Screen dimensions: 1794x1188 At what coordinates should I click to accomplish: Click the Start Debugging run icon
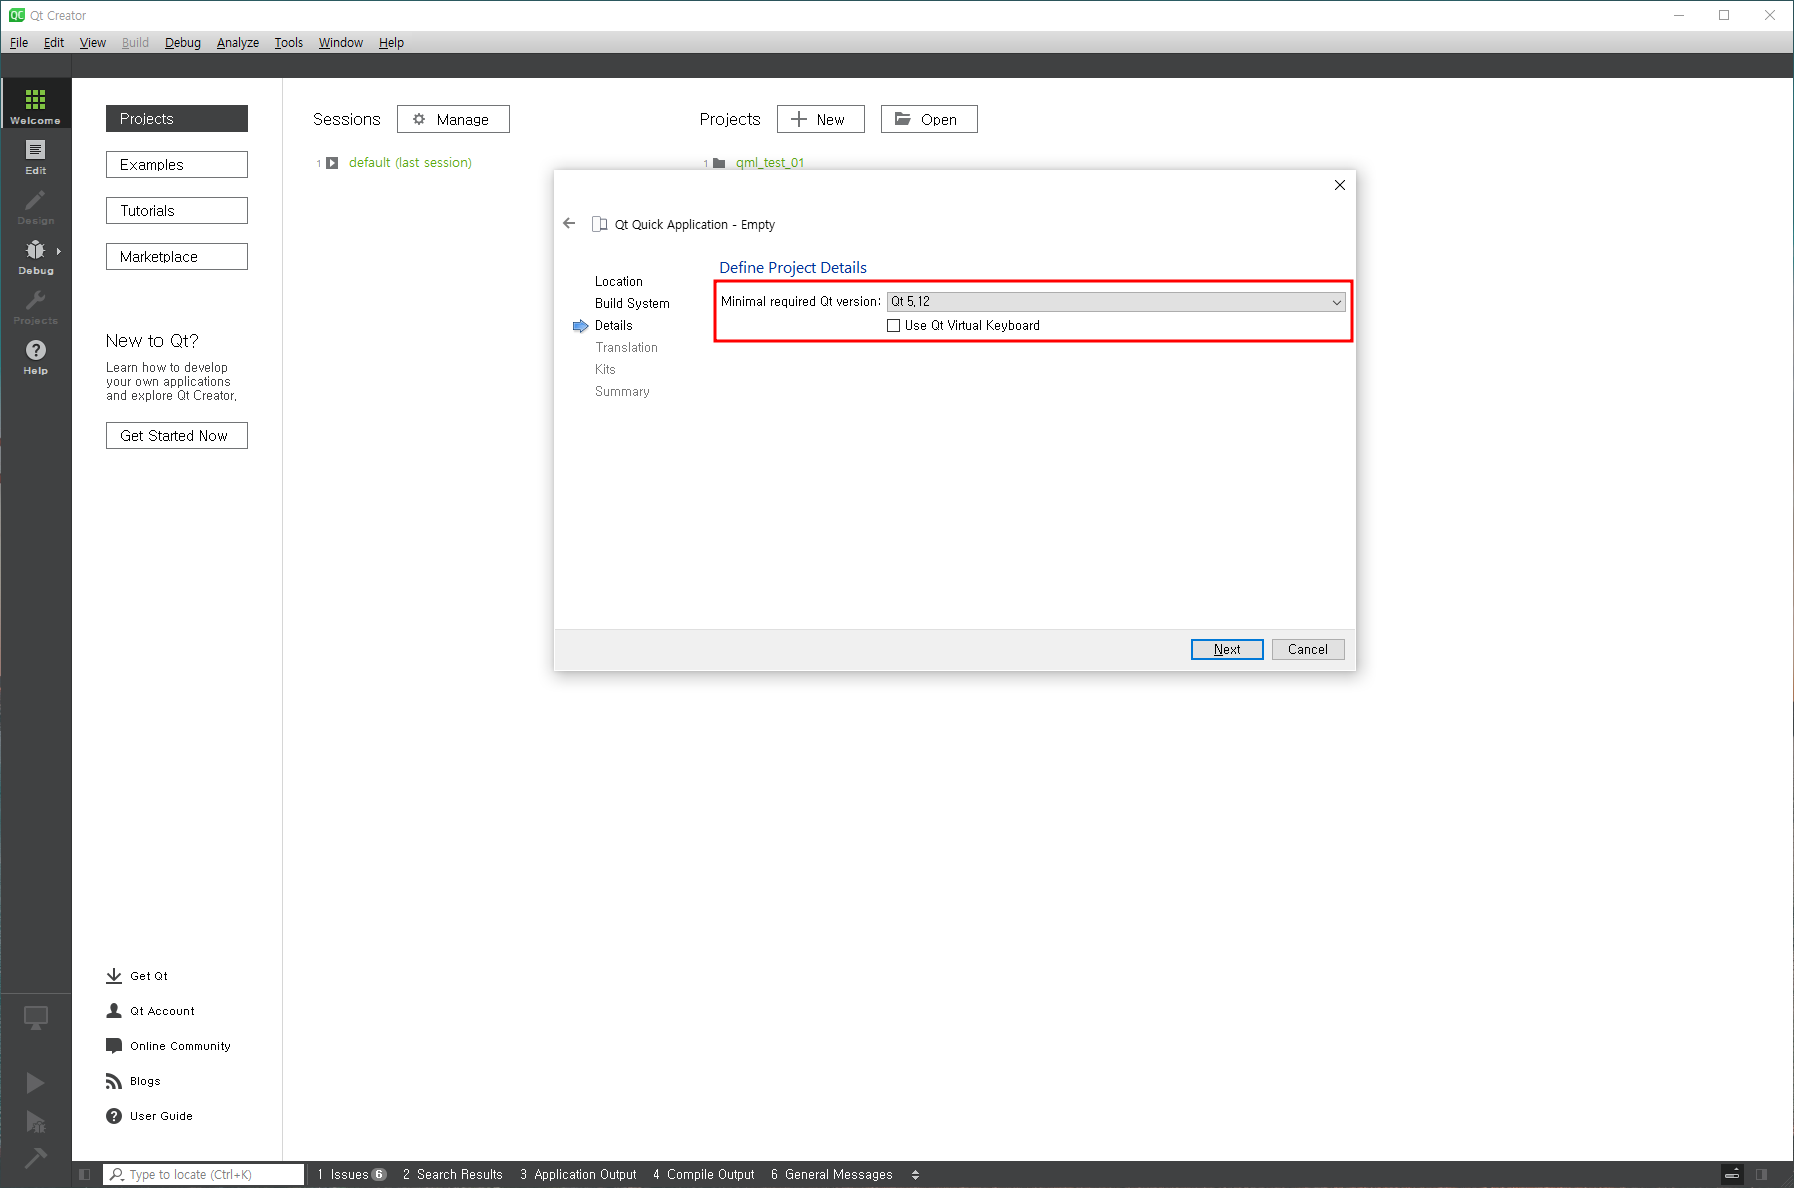35,1122
